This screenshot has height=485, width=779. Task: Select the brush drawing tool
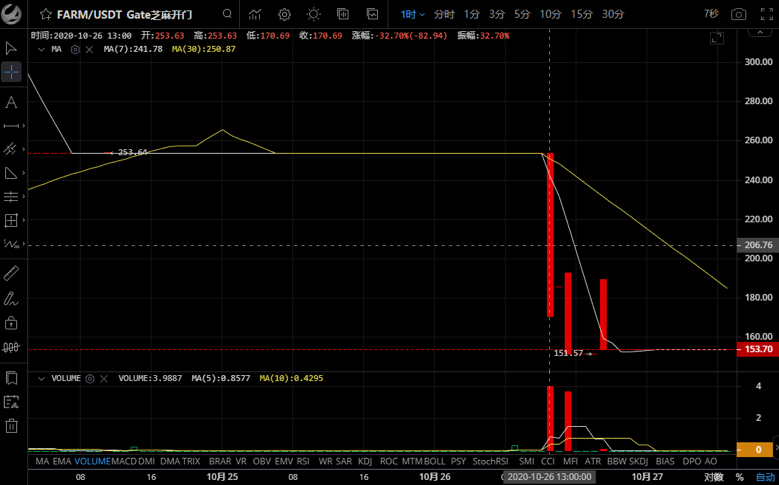[x=11, y=298]
